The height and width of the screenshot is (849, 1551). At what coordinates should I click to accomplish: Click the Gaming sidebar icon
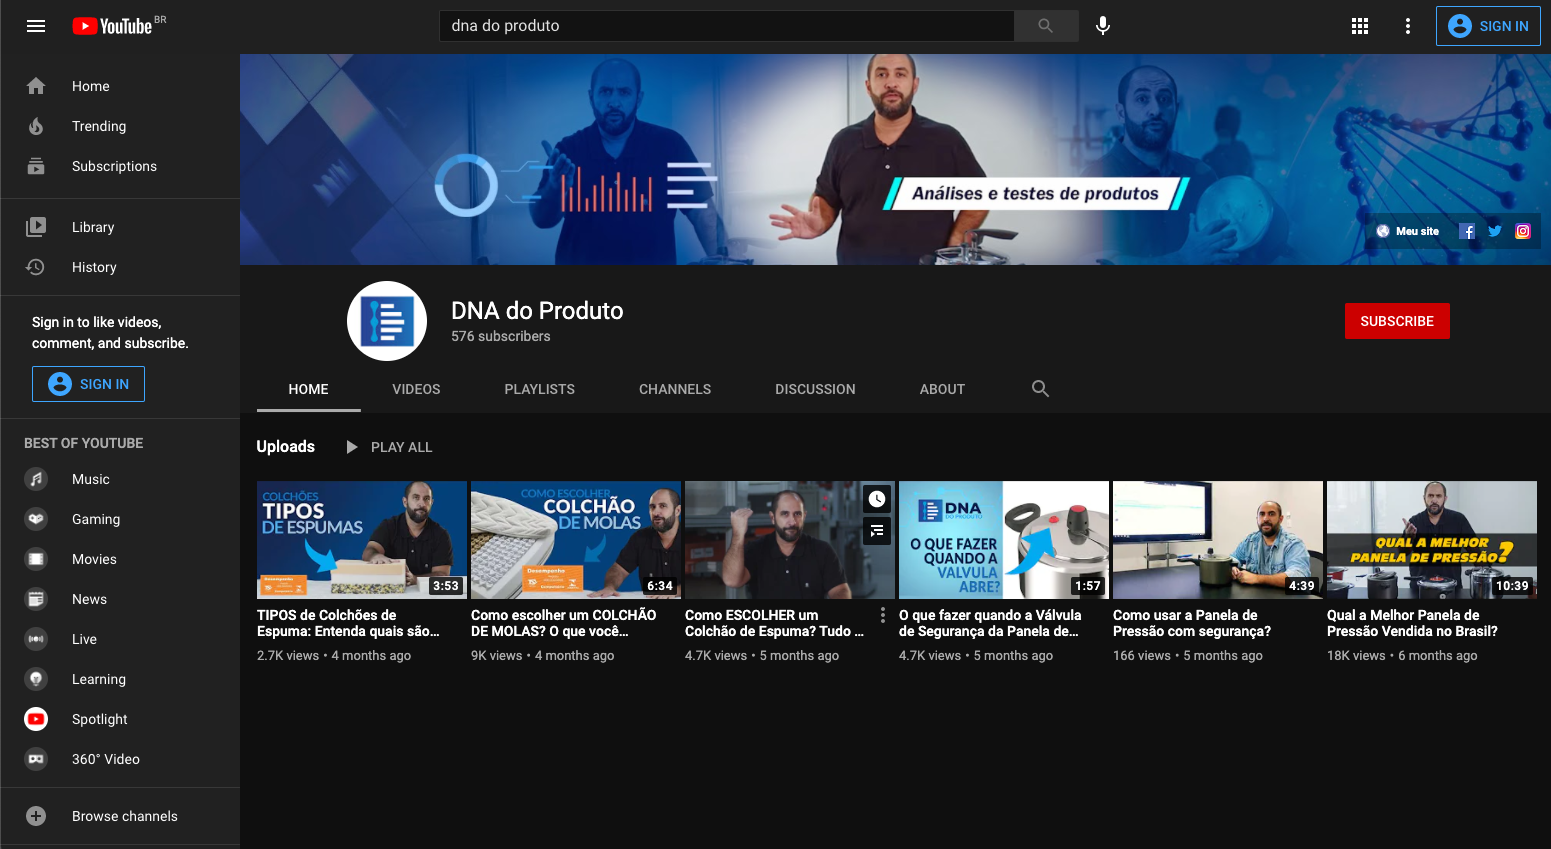[36, 519]
